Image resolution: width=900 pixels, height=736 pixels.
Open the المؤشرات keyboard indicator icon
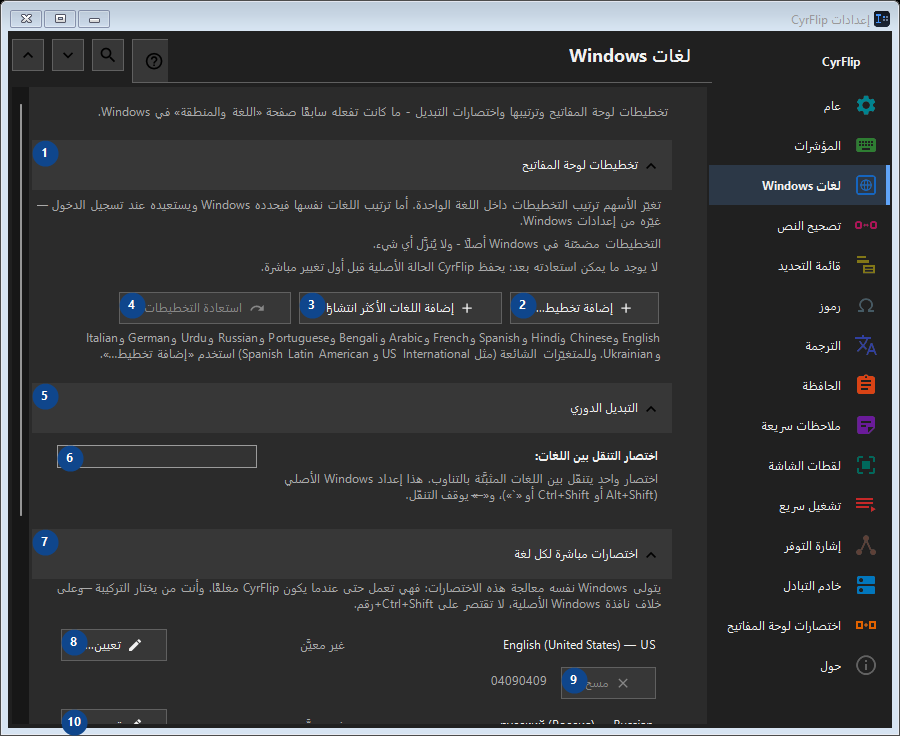[866, 145]
